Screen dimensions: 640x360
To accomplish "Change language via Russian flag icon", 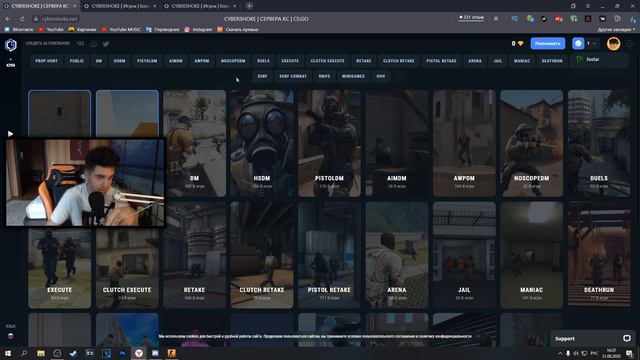I will coord(11,336).
